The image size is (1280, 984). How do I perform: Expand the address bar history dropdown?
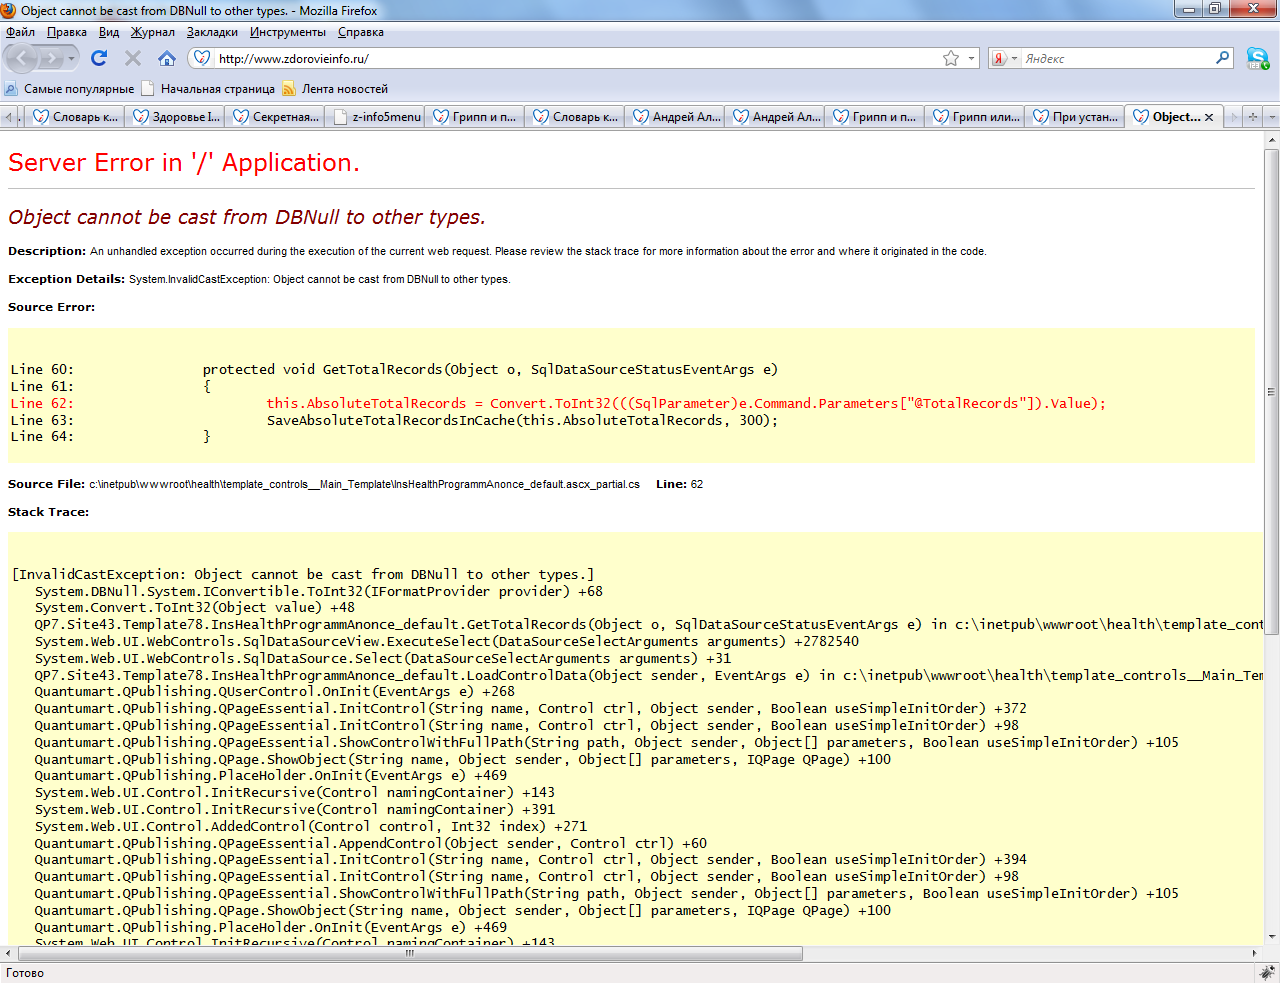click(971, 58)
